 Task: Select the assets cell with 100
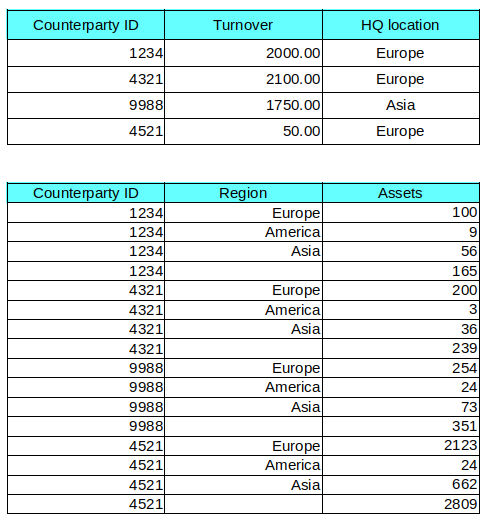401,212
